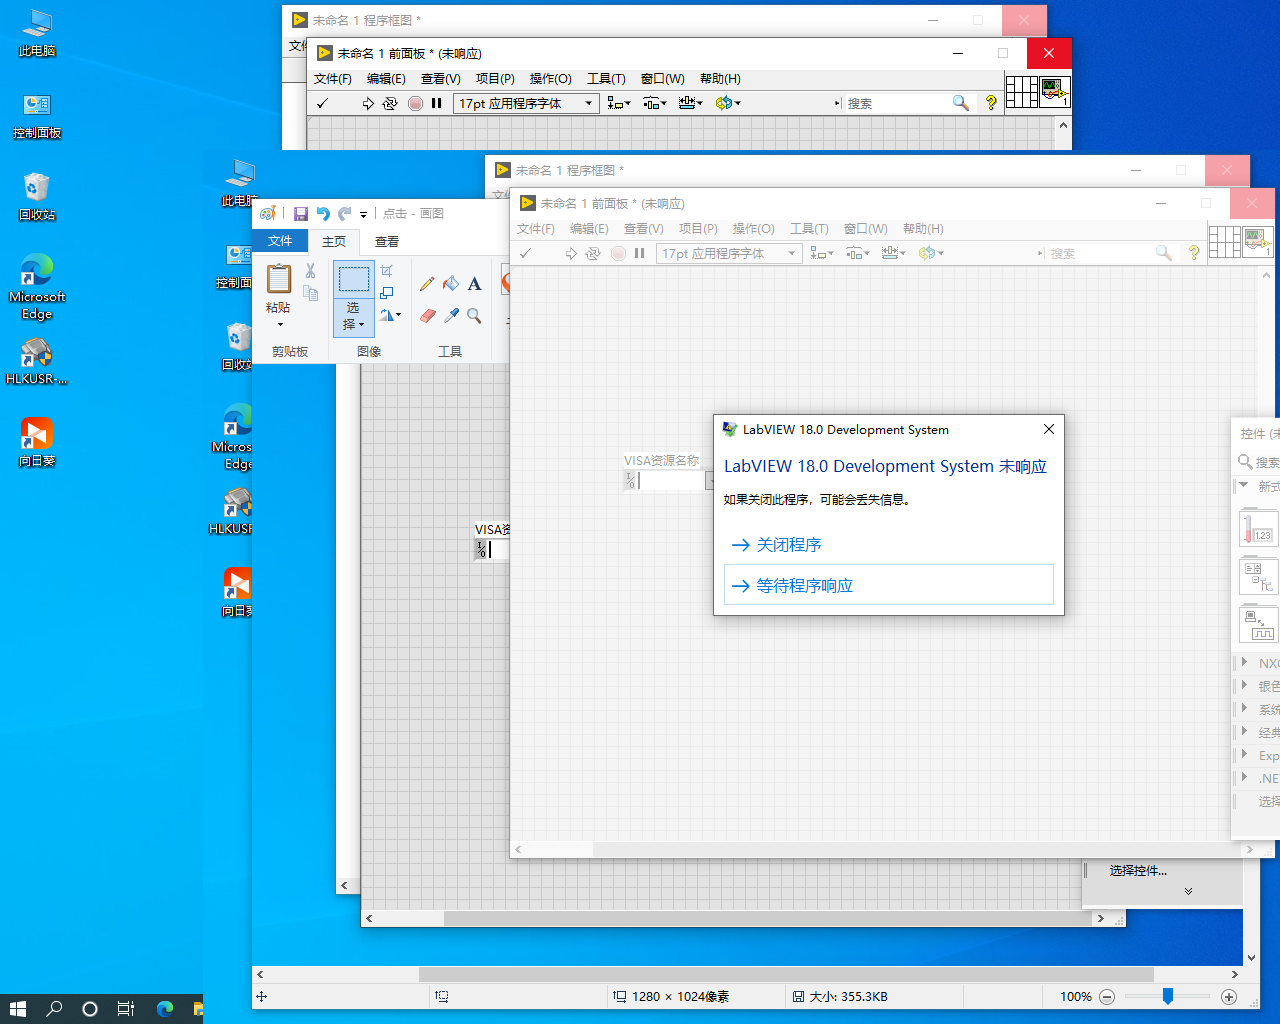Open 工具(T) menu in top LabVIEW front panel

click(606, 79)
